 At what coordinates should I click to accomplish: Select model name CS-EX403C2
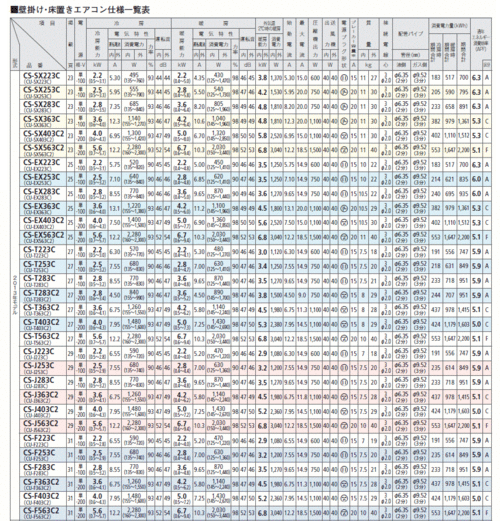[x=43, y=221]
